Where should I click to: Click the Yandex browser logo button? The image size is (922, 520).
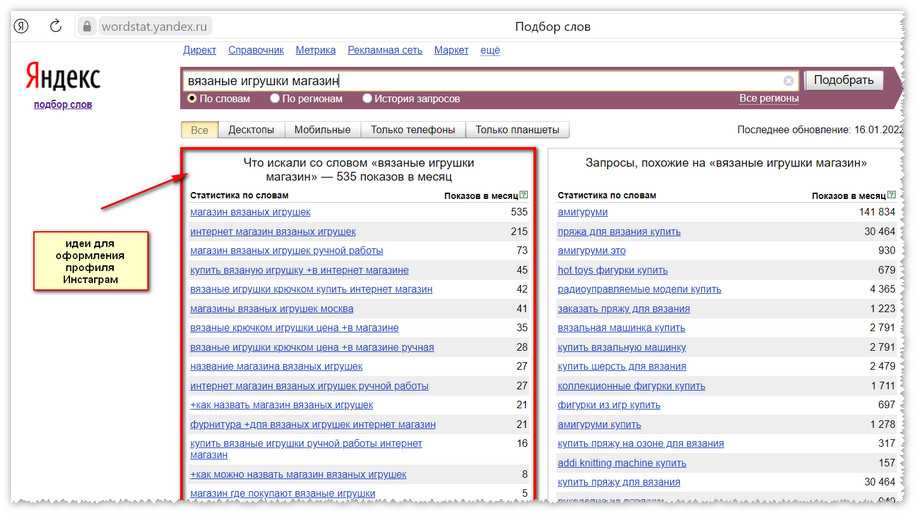point(21,26)
